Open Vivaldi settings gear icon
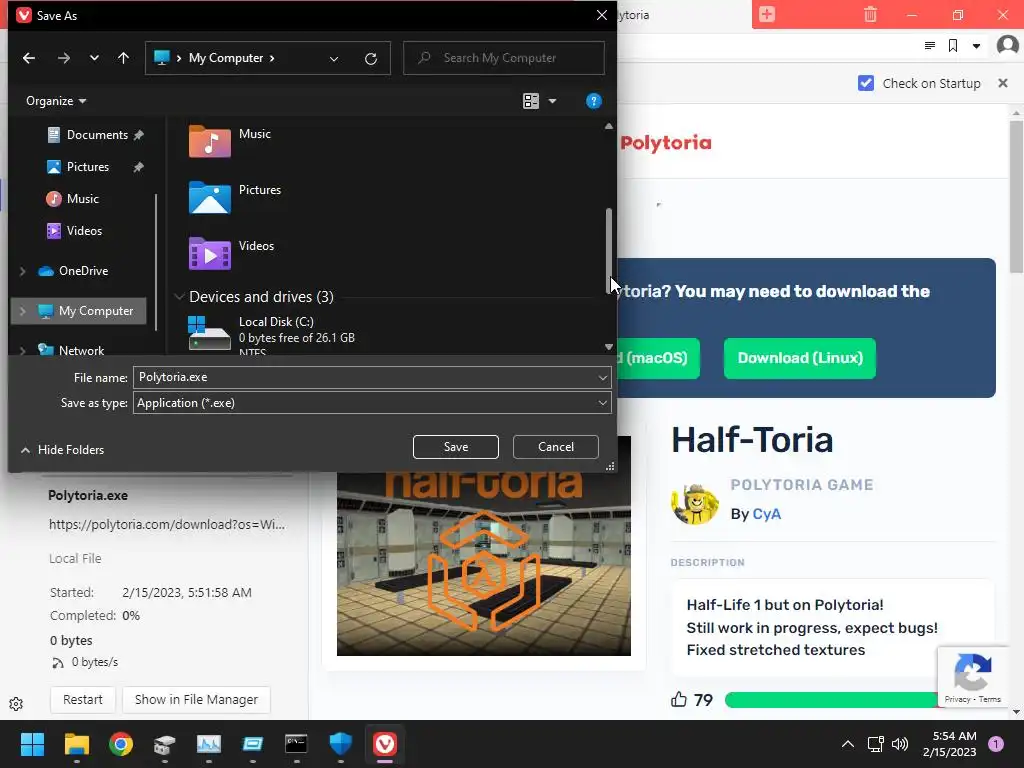 click(16, 704)
